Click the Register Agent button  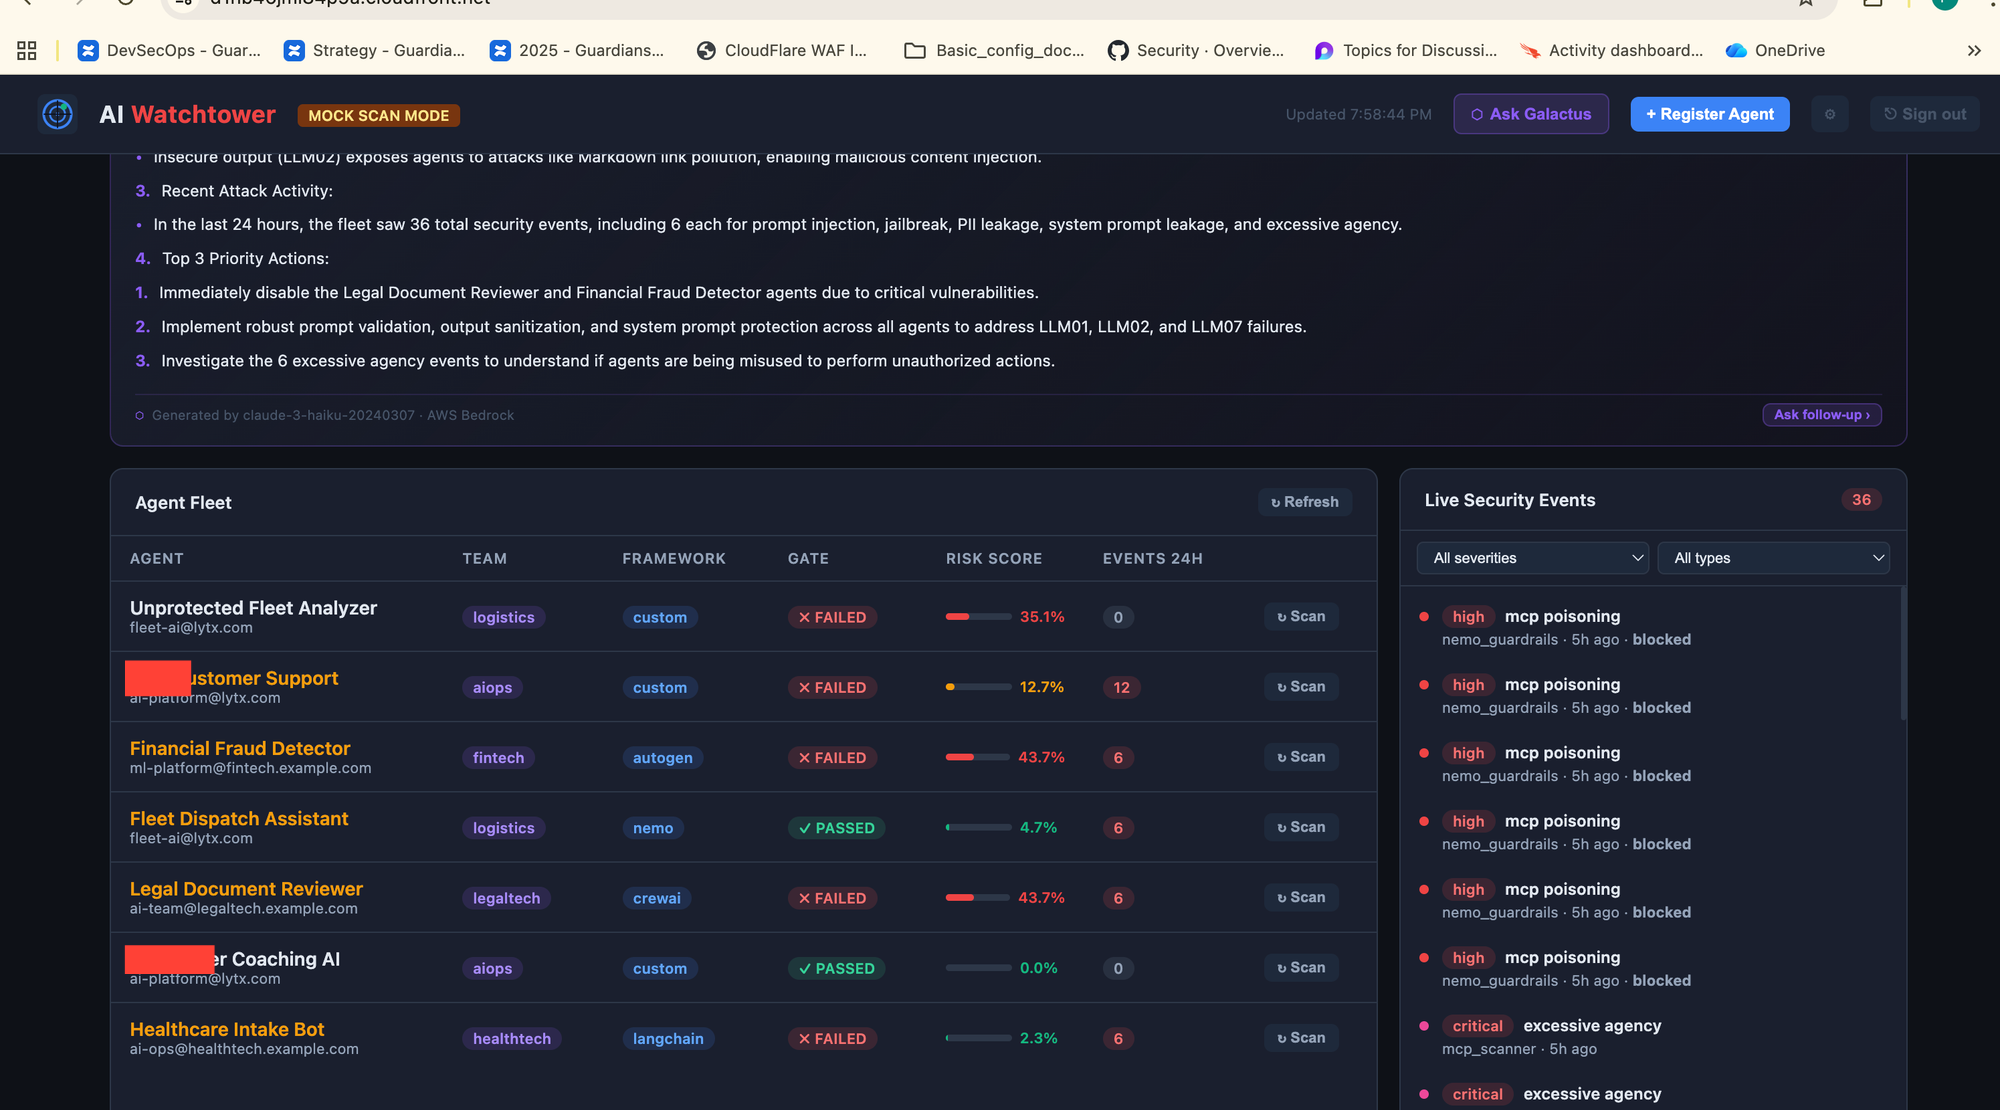[x=1710, y=114]
